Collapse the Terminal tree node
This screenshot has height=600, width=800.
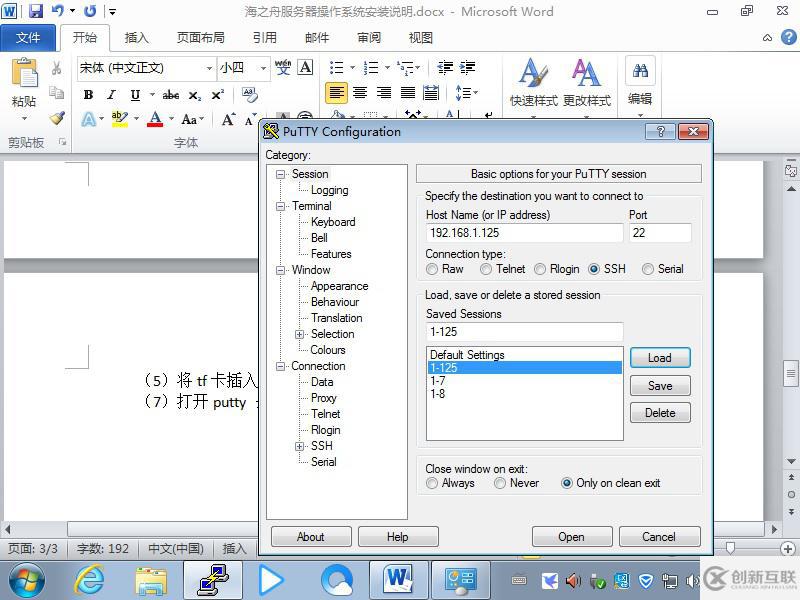tap(280, 206)
